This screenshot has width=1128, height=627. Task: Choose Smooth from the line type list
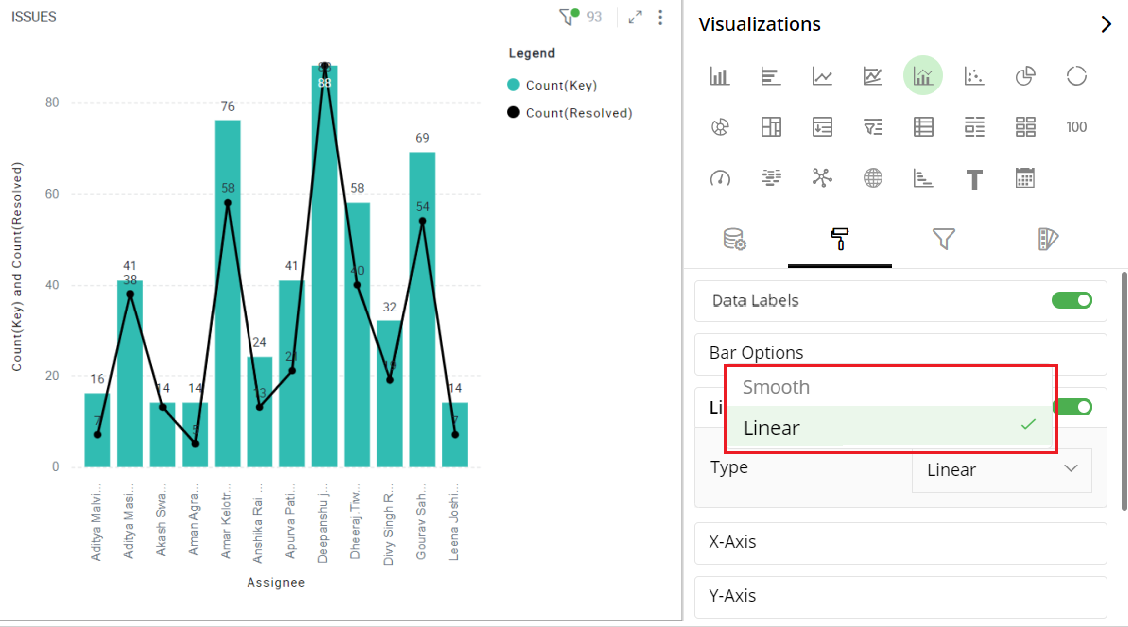tap(890, 388)
